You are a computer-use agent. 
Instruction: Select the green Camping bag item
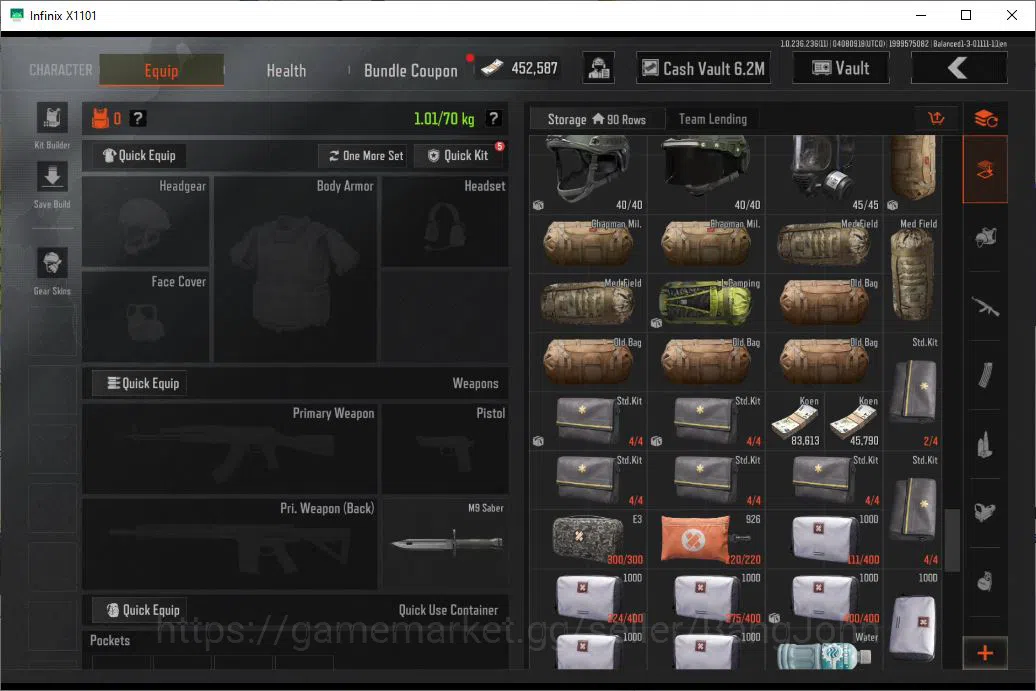click(x=706, y=304)
